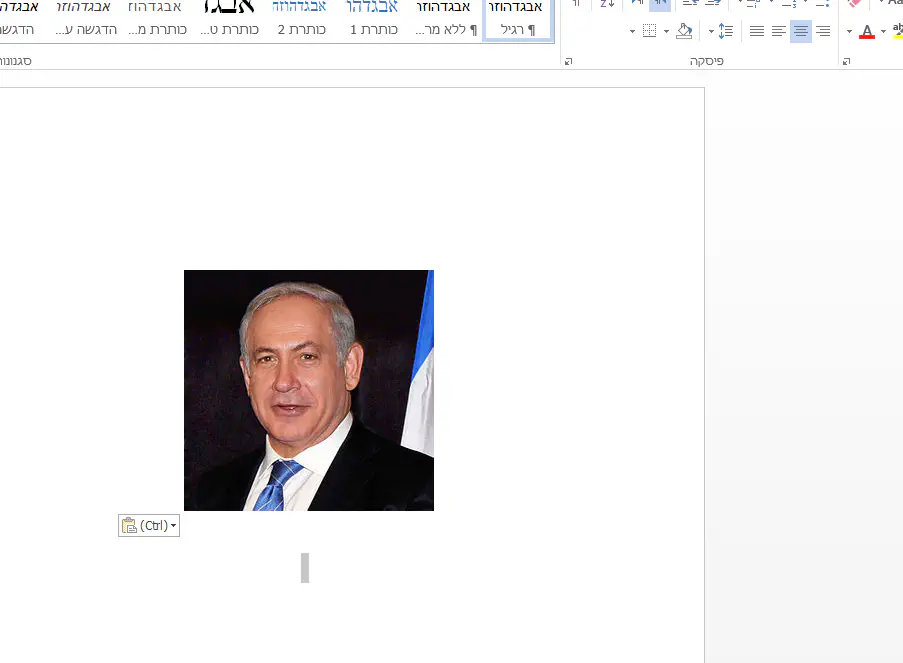Open the paragraph (פיסקה) settings dialog launcher
Viewport: 903px width, 663px height.
pos(568,61)
